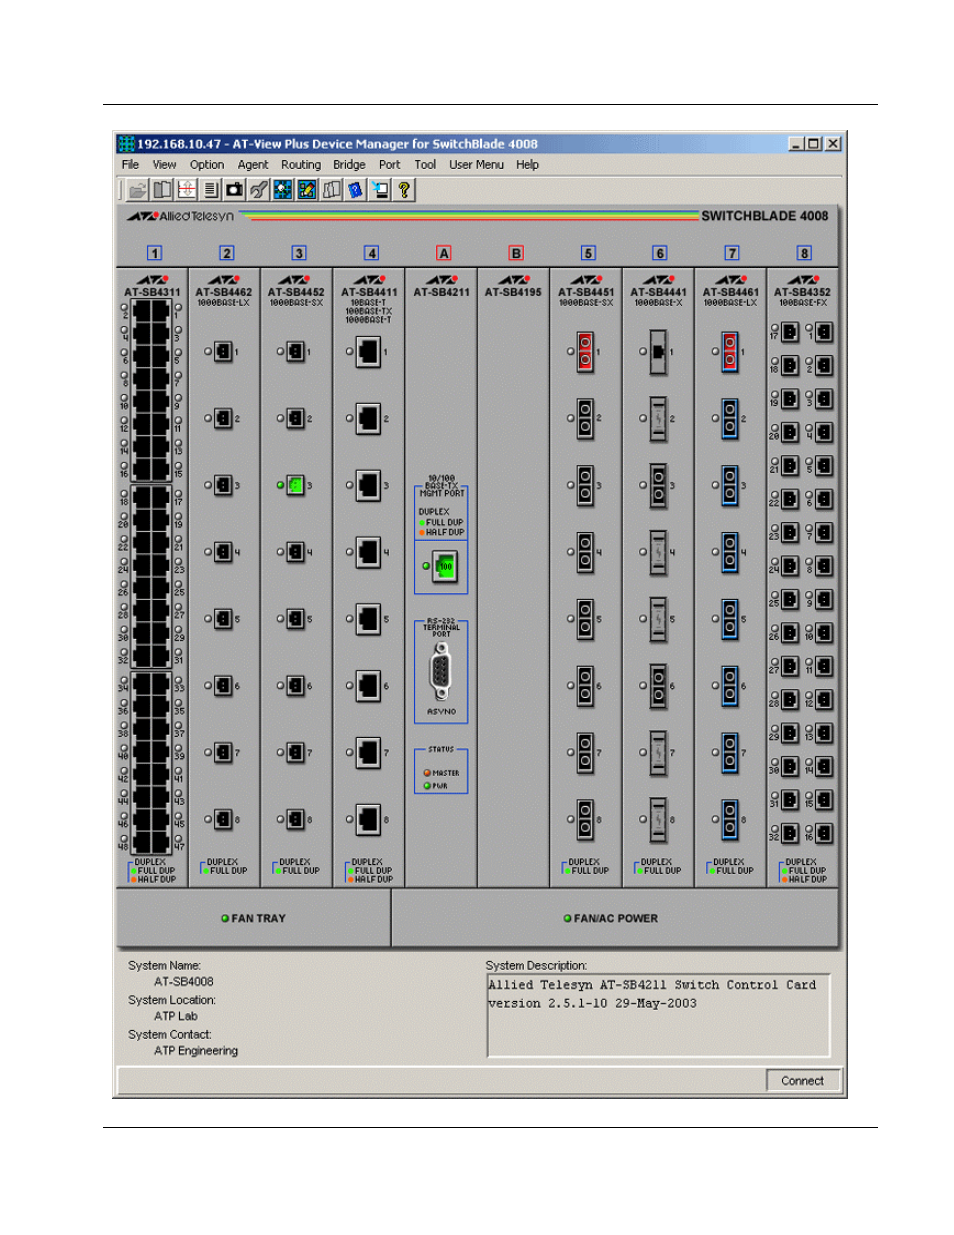
Task: Click the text lines list toolbar icon
Action: click(x=211, y=189)
